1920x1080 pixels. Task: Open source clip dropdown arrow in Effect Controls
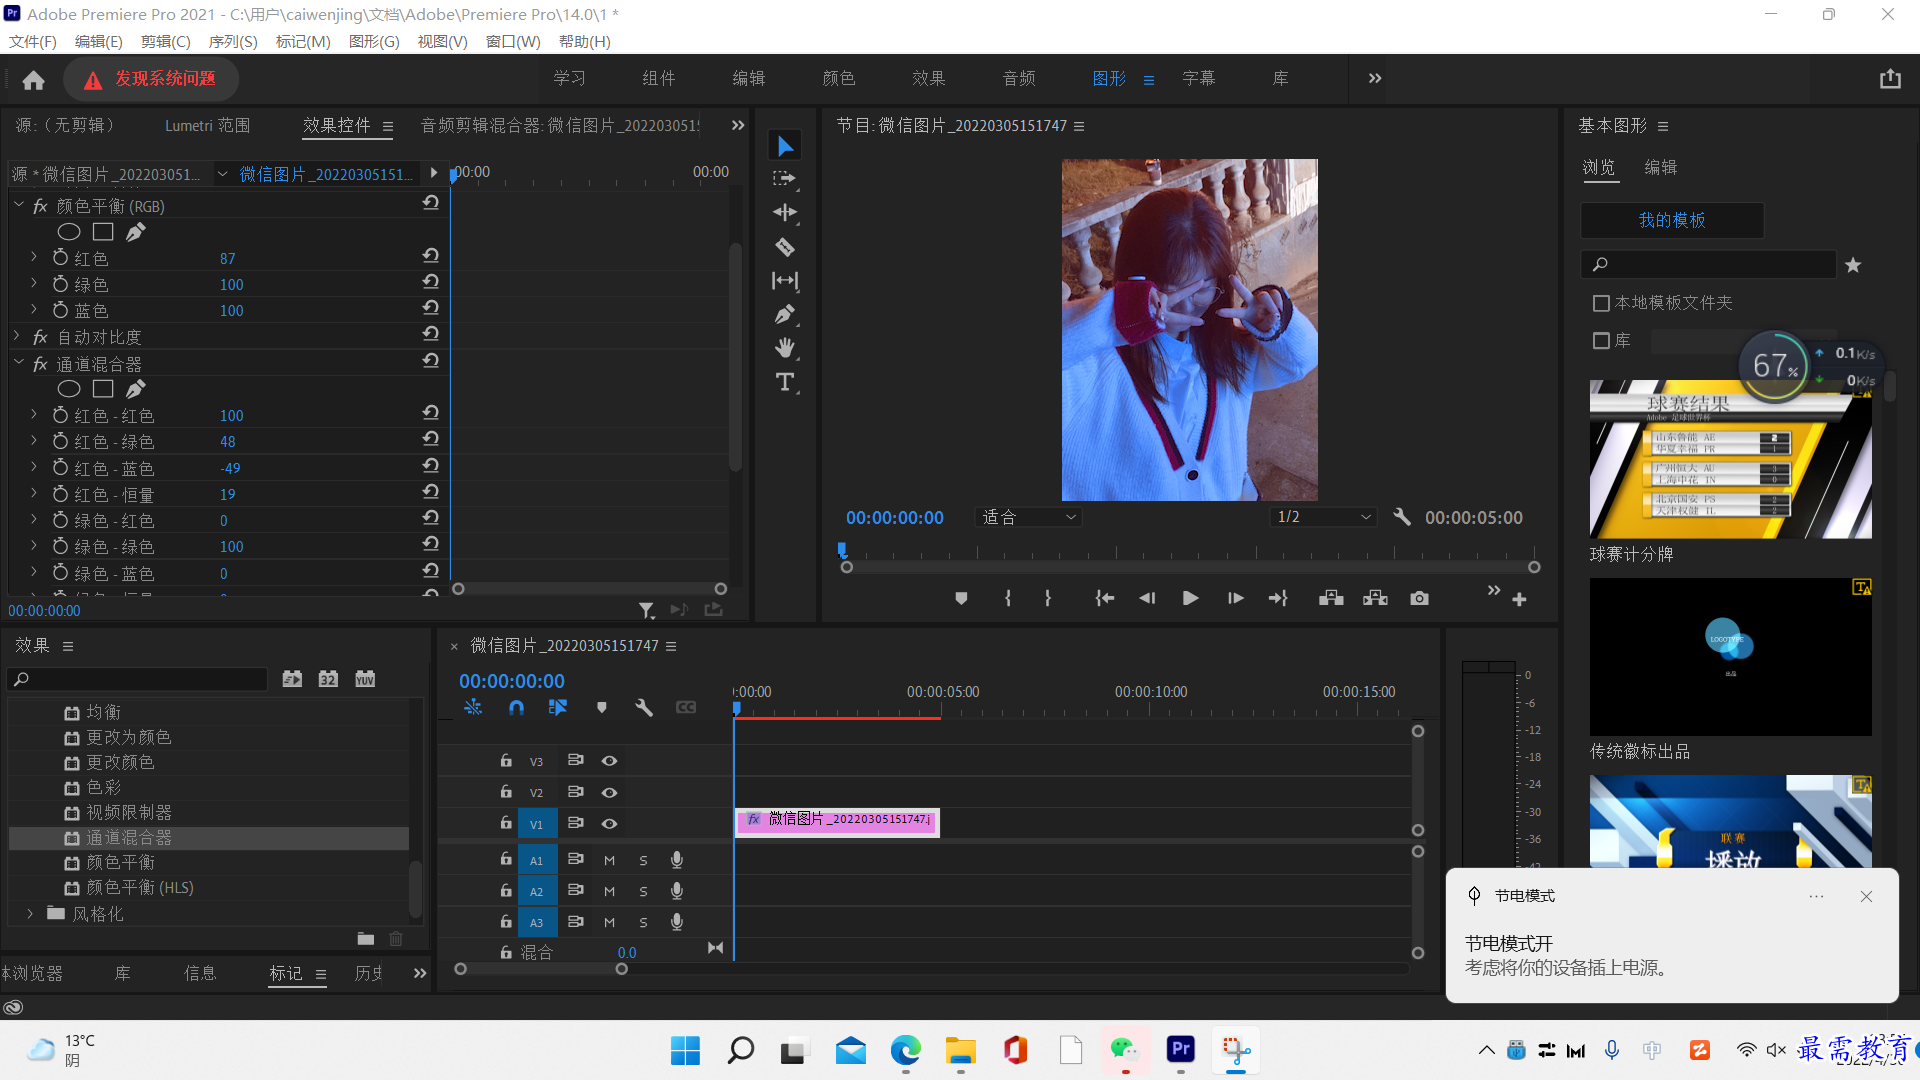coord(222,174)
